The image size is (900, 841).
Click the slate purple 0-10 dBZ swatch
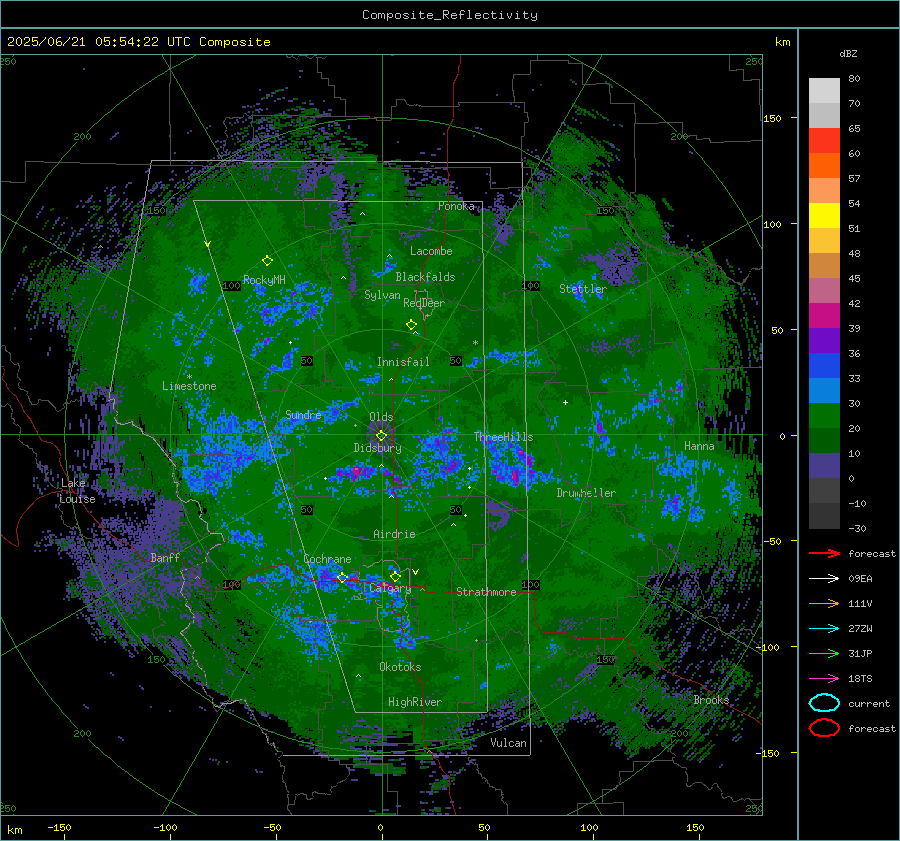point(824,466)
